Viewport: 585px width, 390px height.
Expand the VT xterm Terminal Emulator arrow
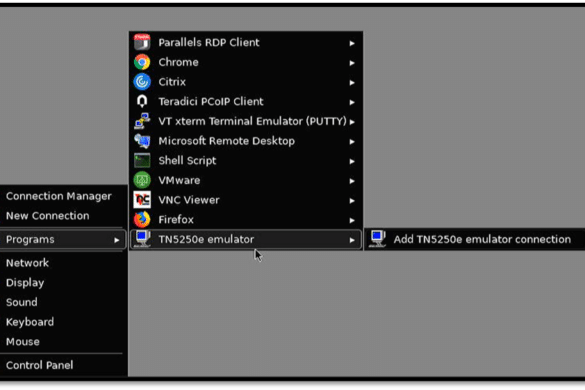click(352, 122)
